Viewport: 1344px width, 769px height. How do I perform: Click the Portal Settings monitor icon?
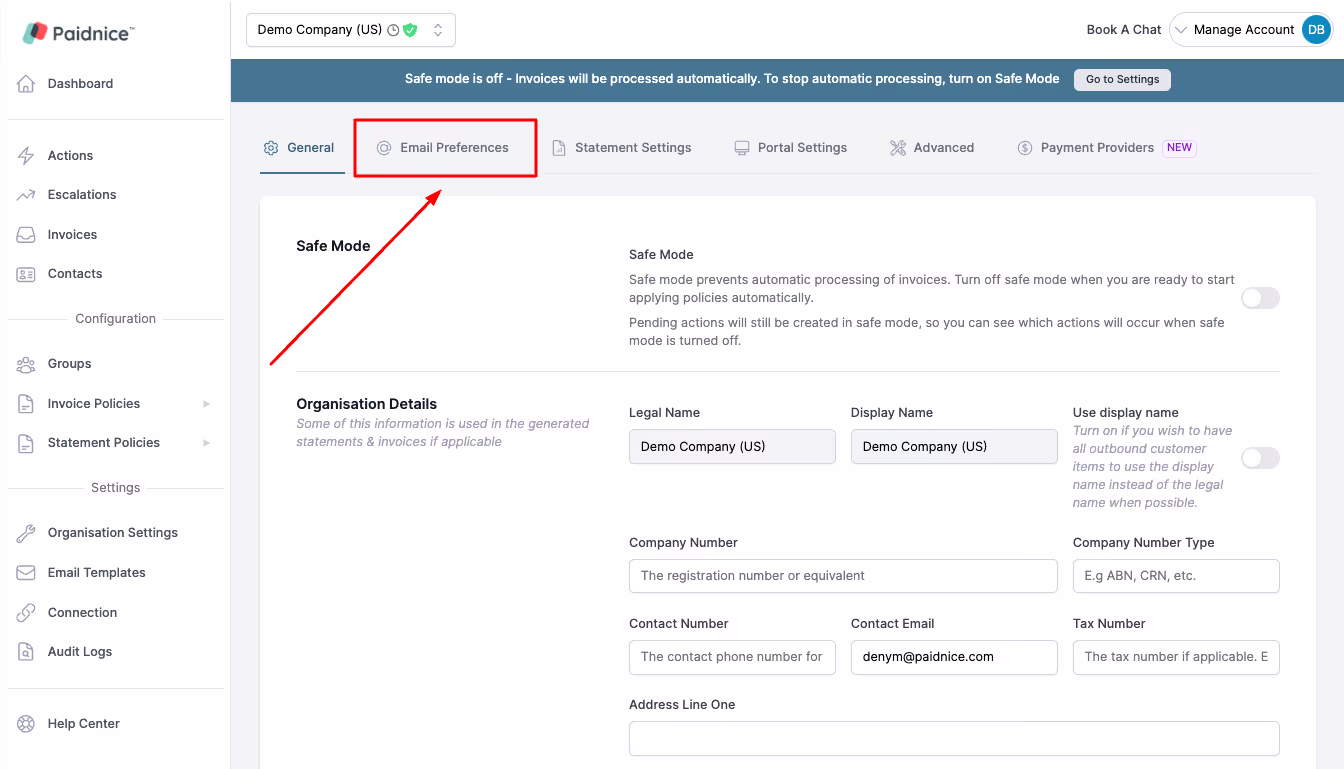click(x=742, y=148)
